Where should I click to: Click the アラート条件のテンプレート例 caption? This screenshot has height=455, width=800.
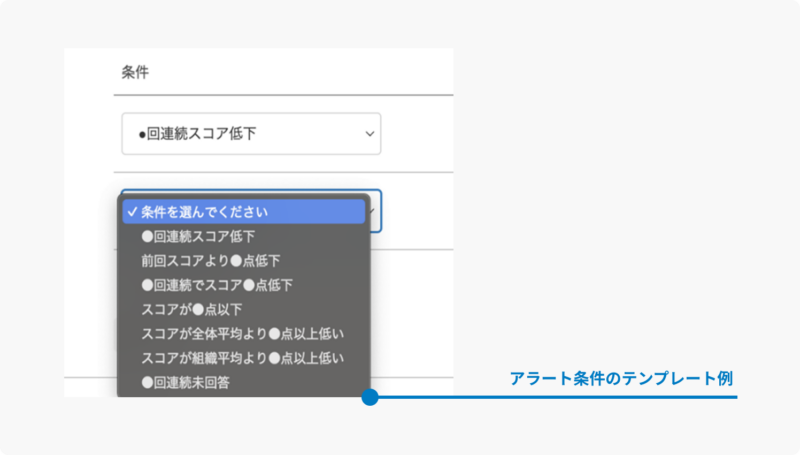pos(621,378)
